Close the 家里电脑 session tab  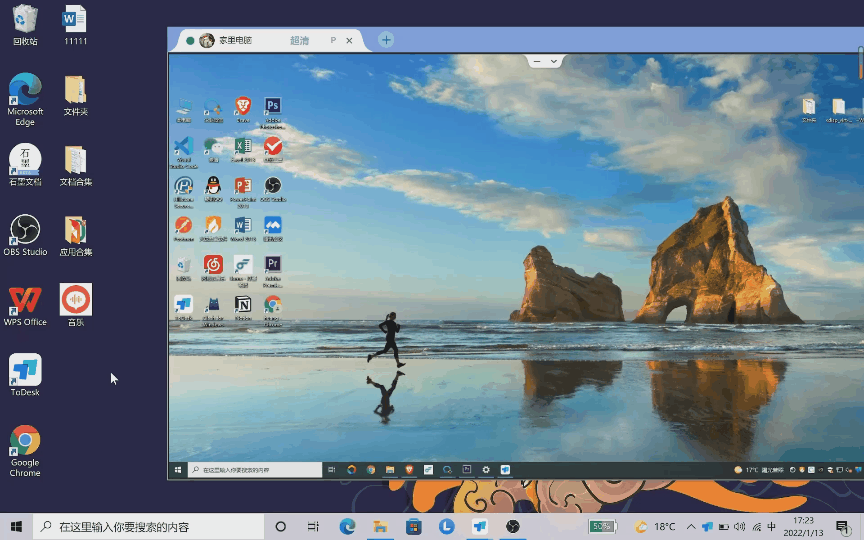click(349, 40)
